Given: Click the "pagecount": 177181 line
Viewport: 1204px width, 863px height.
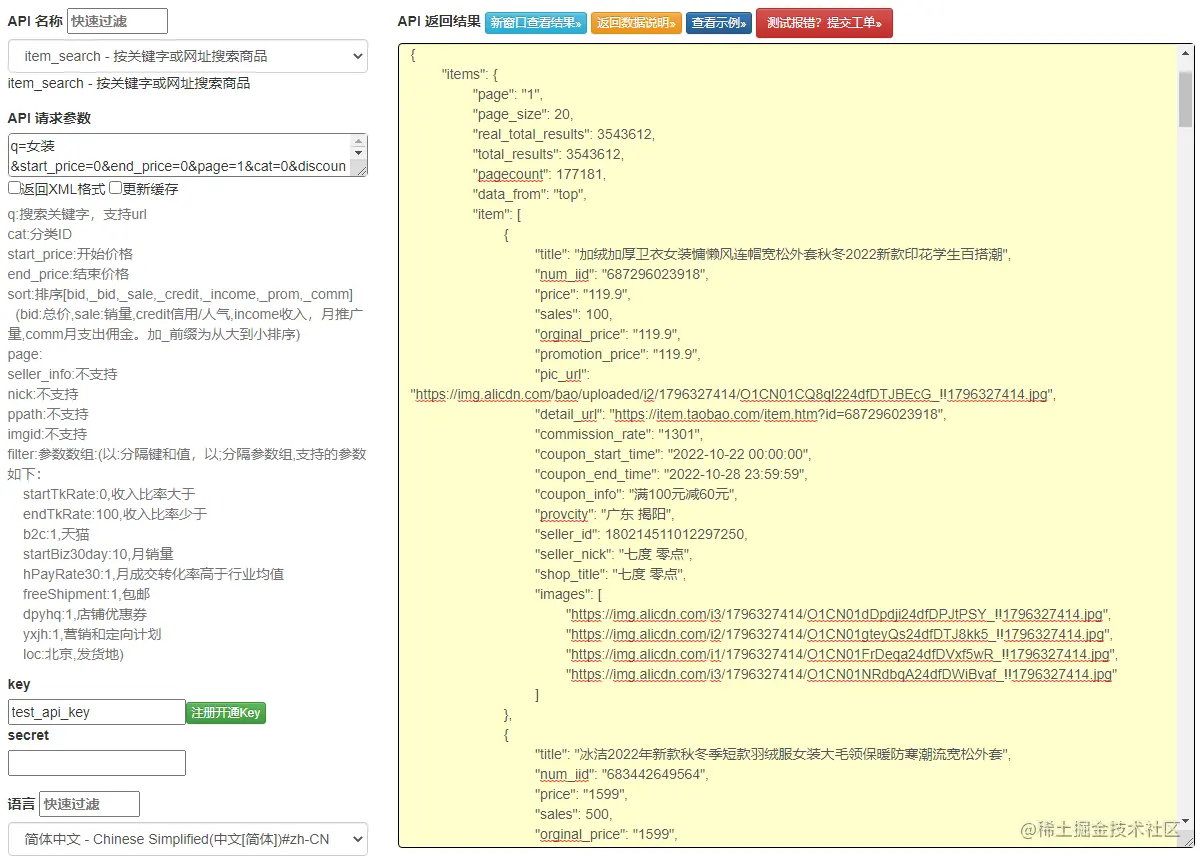Looking at the screenshot, I should coord(539,174).
